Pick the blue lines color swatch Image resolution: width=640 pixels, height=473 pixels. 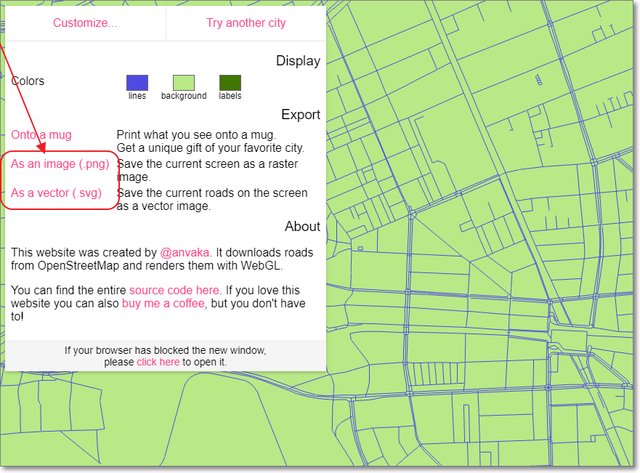[x=137, y=82]
